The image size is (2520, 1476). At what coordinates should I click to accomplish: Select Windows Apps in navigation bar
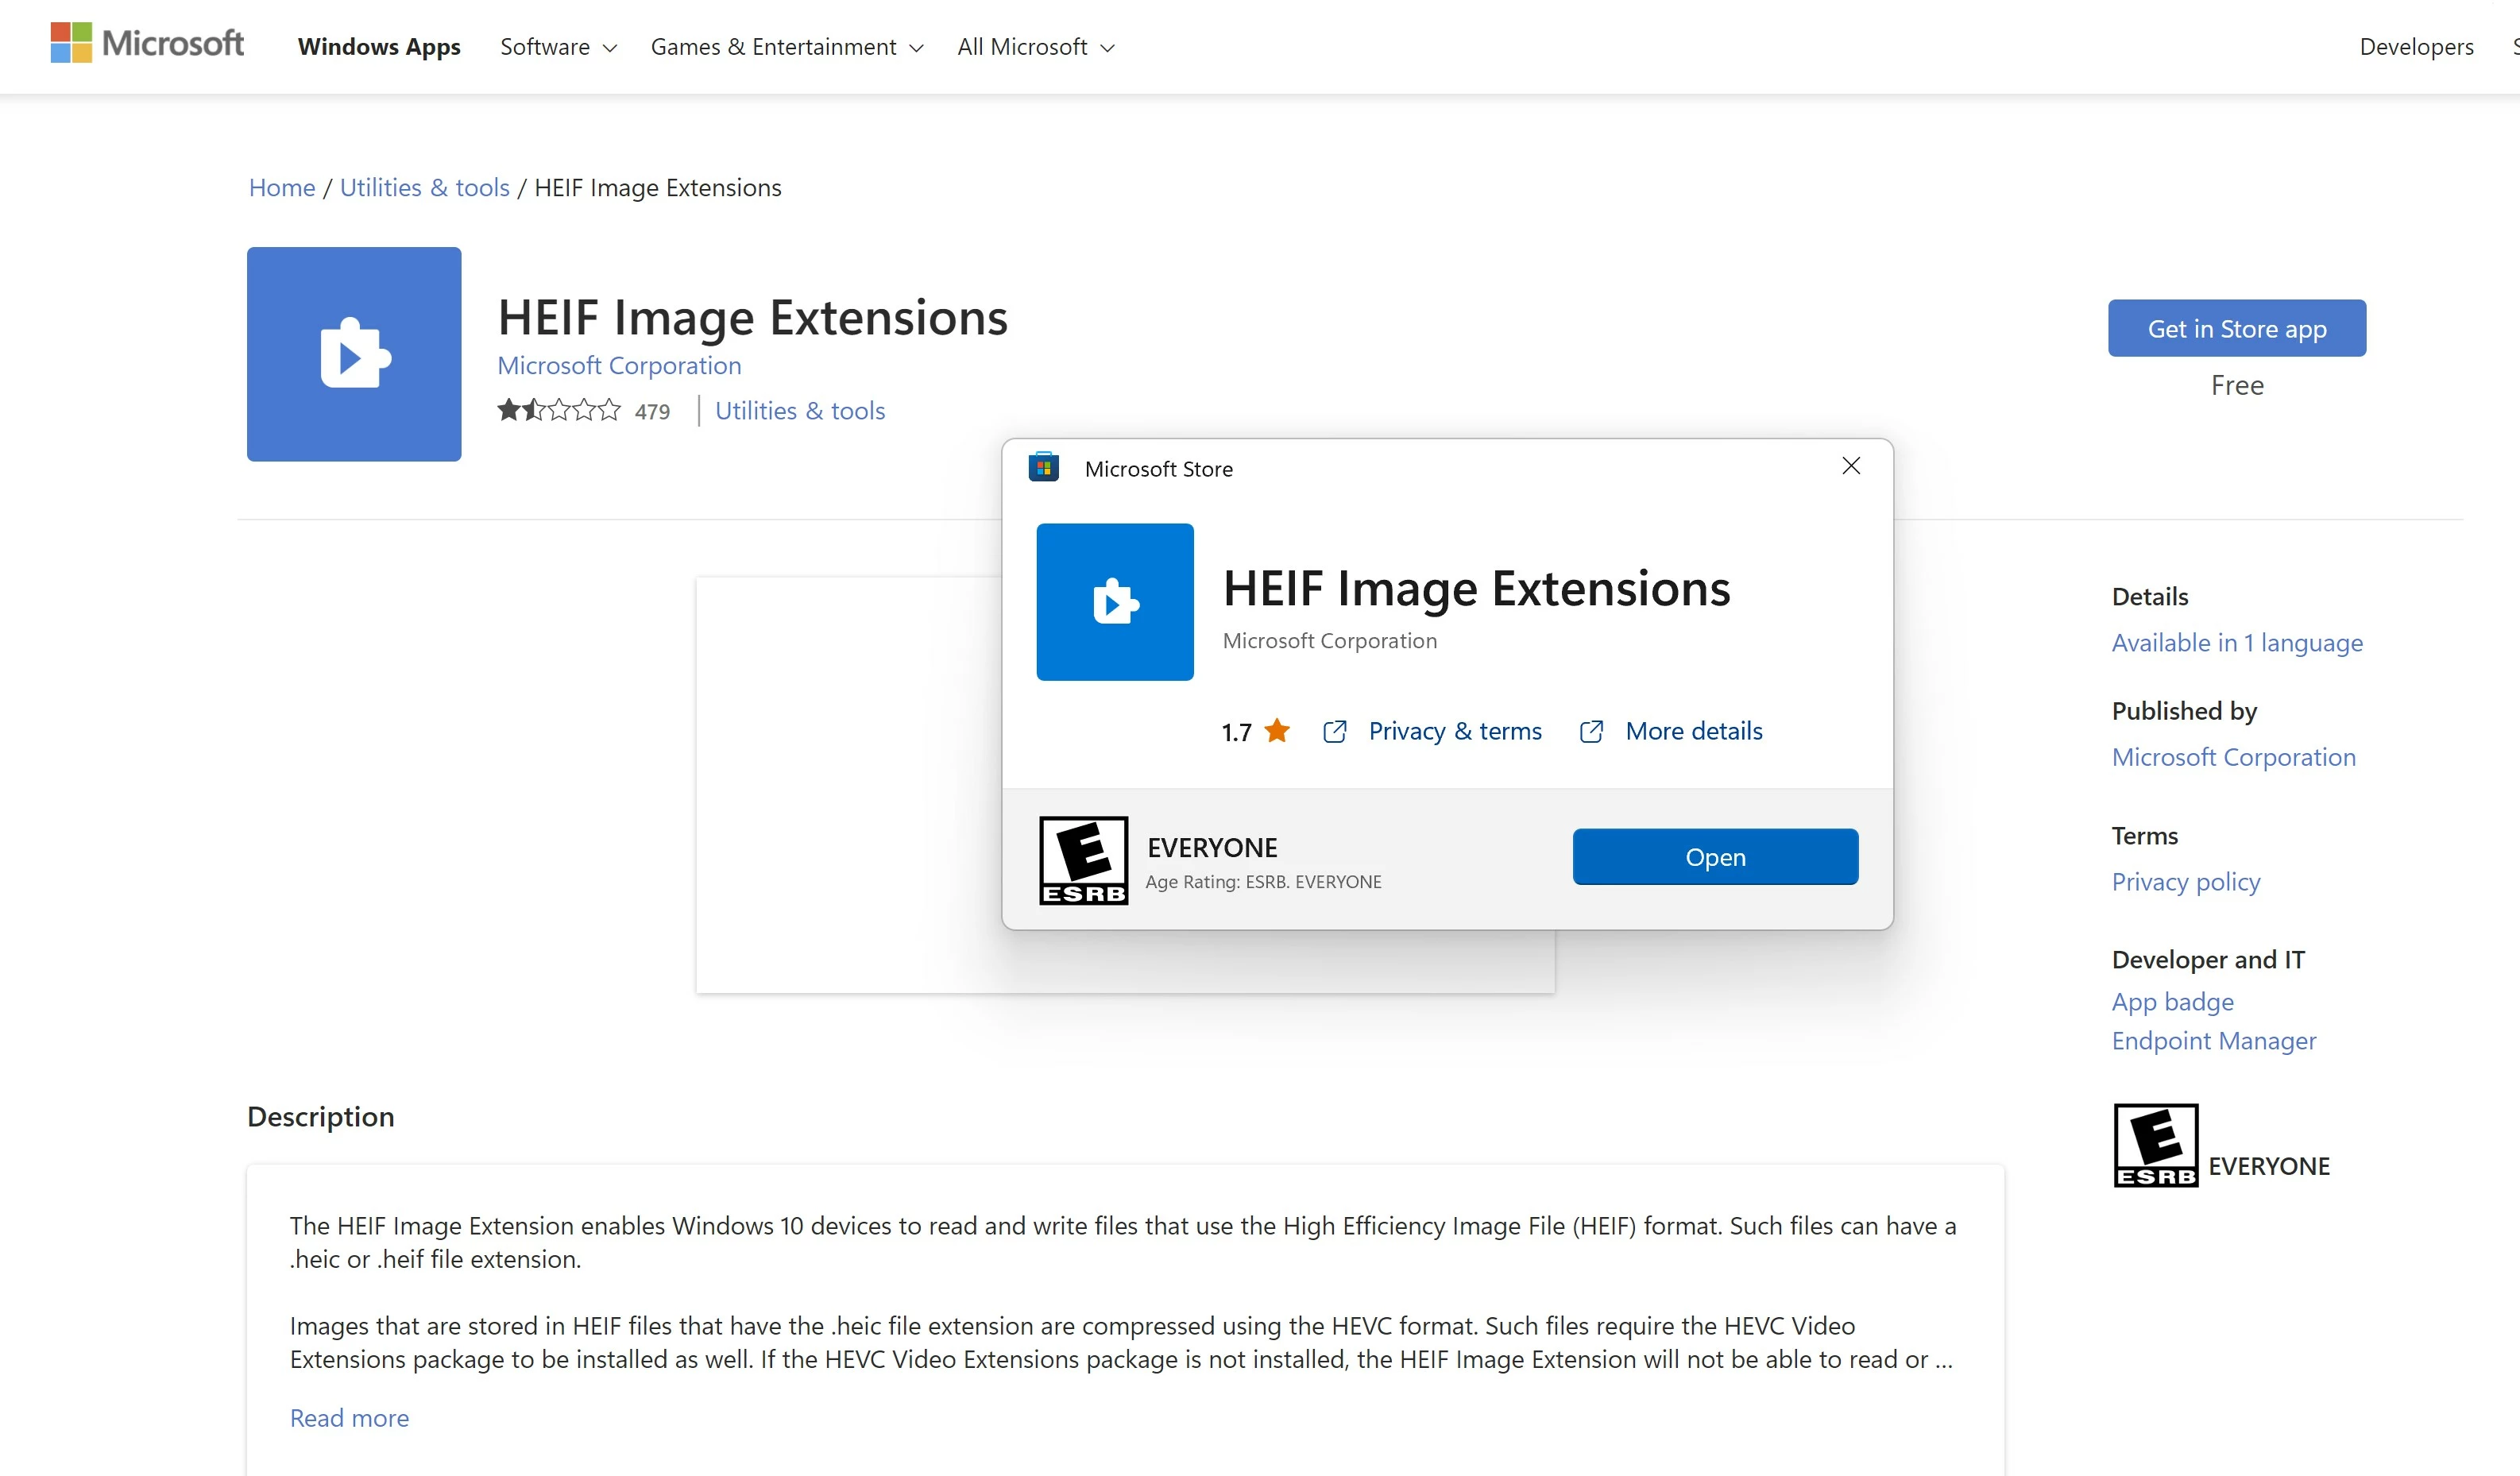click(379, 47)
